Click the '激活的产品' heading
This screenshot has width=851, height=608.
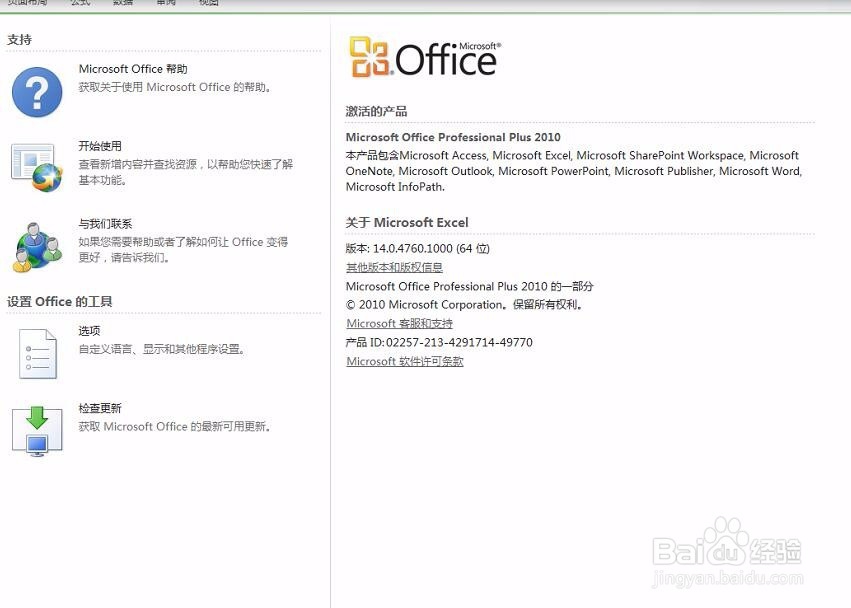pos(376,111)
